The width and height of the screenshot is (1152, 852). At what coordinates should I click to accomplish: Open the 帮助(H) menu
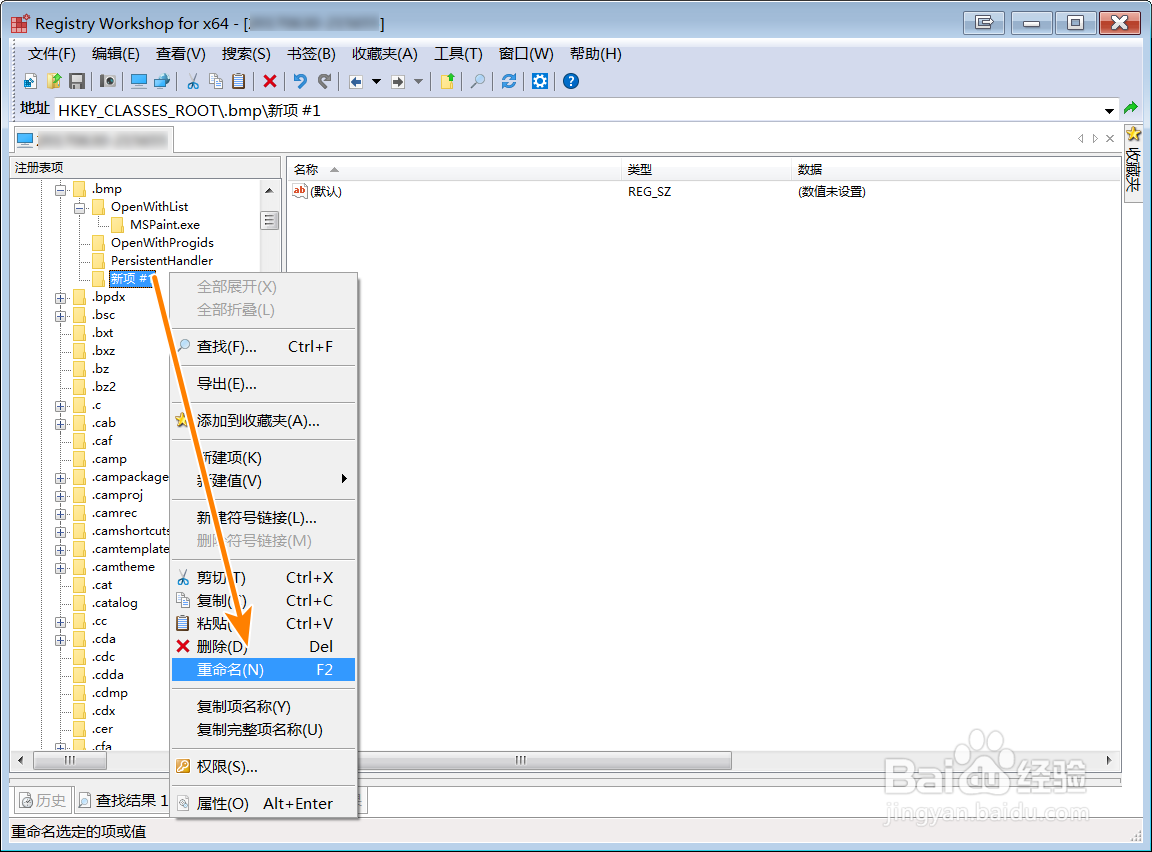pos(595,54)
